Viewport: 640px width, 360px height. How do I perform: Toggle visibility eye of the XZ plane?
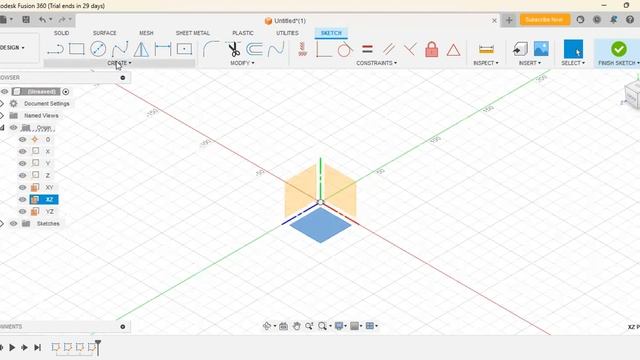coord(22,200)
